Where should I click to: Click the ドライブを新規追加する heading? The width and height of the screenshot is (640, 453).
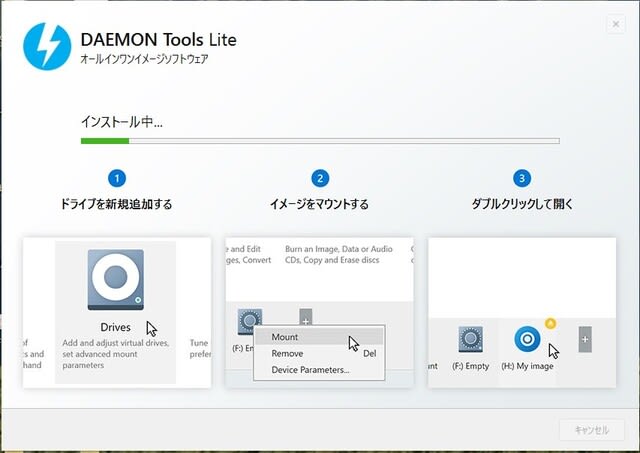(116, 204)
